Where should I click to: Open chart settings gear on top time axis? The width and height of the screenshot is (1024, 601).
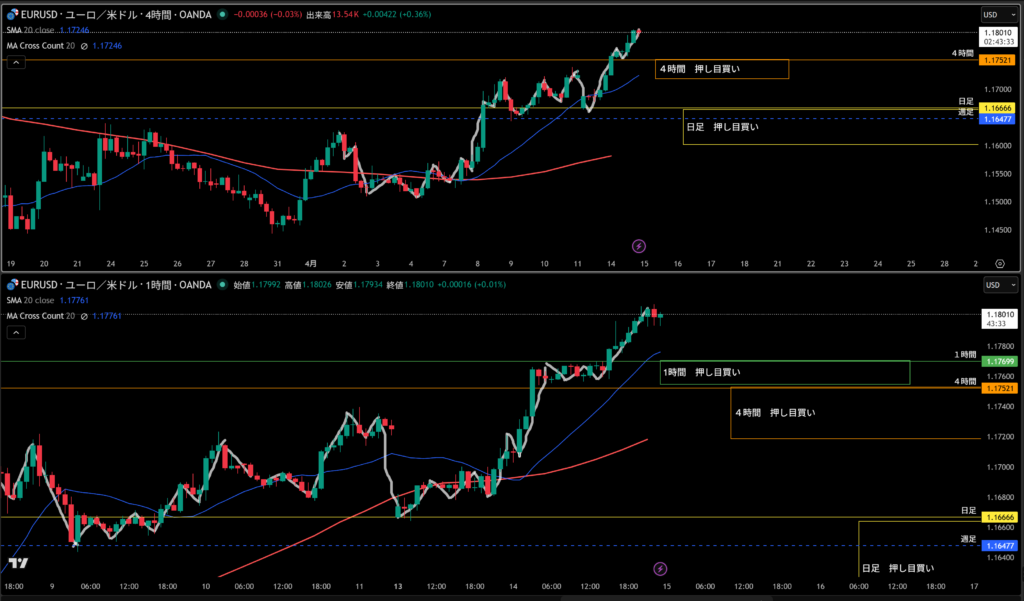click(x=999, y=263)
